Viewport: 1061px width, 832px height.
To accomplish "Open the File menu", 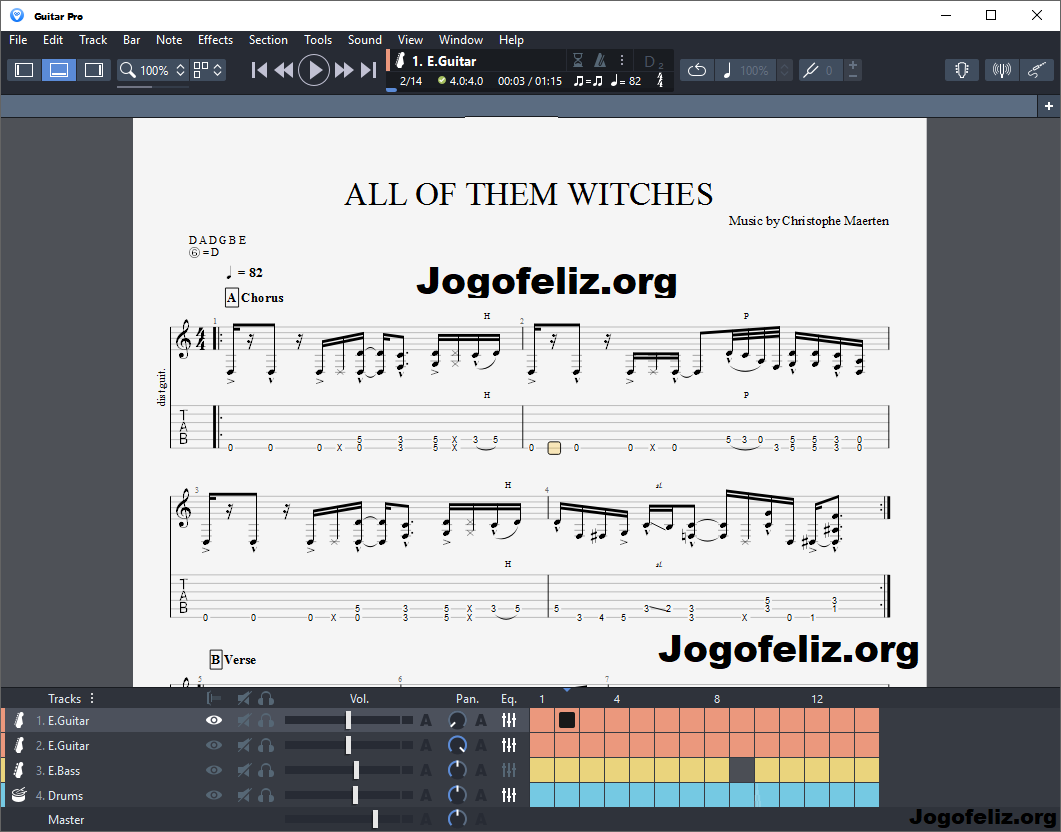I will 18,40.
